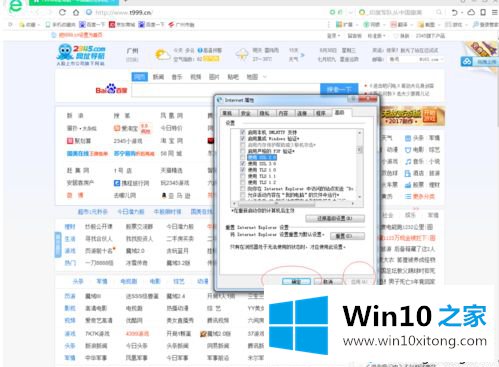Image resolution: width=499 pixels, height=367 pixels.
Task: Select the 新闻 Baidu search tab
Action: 158,77
